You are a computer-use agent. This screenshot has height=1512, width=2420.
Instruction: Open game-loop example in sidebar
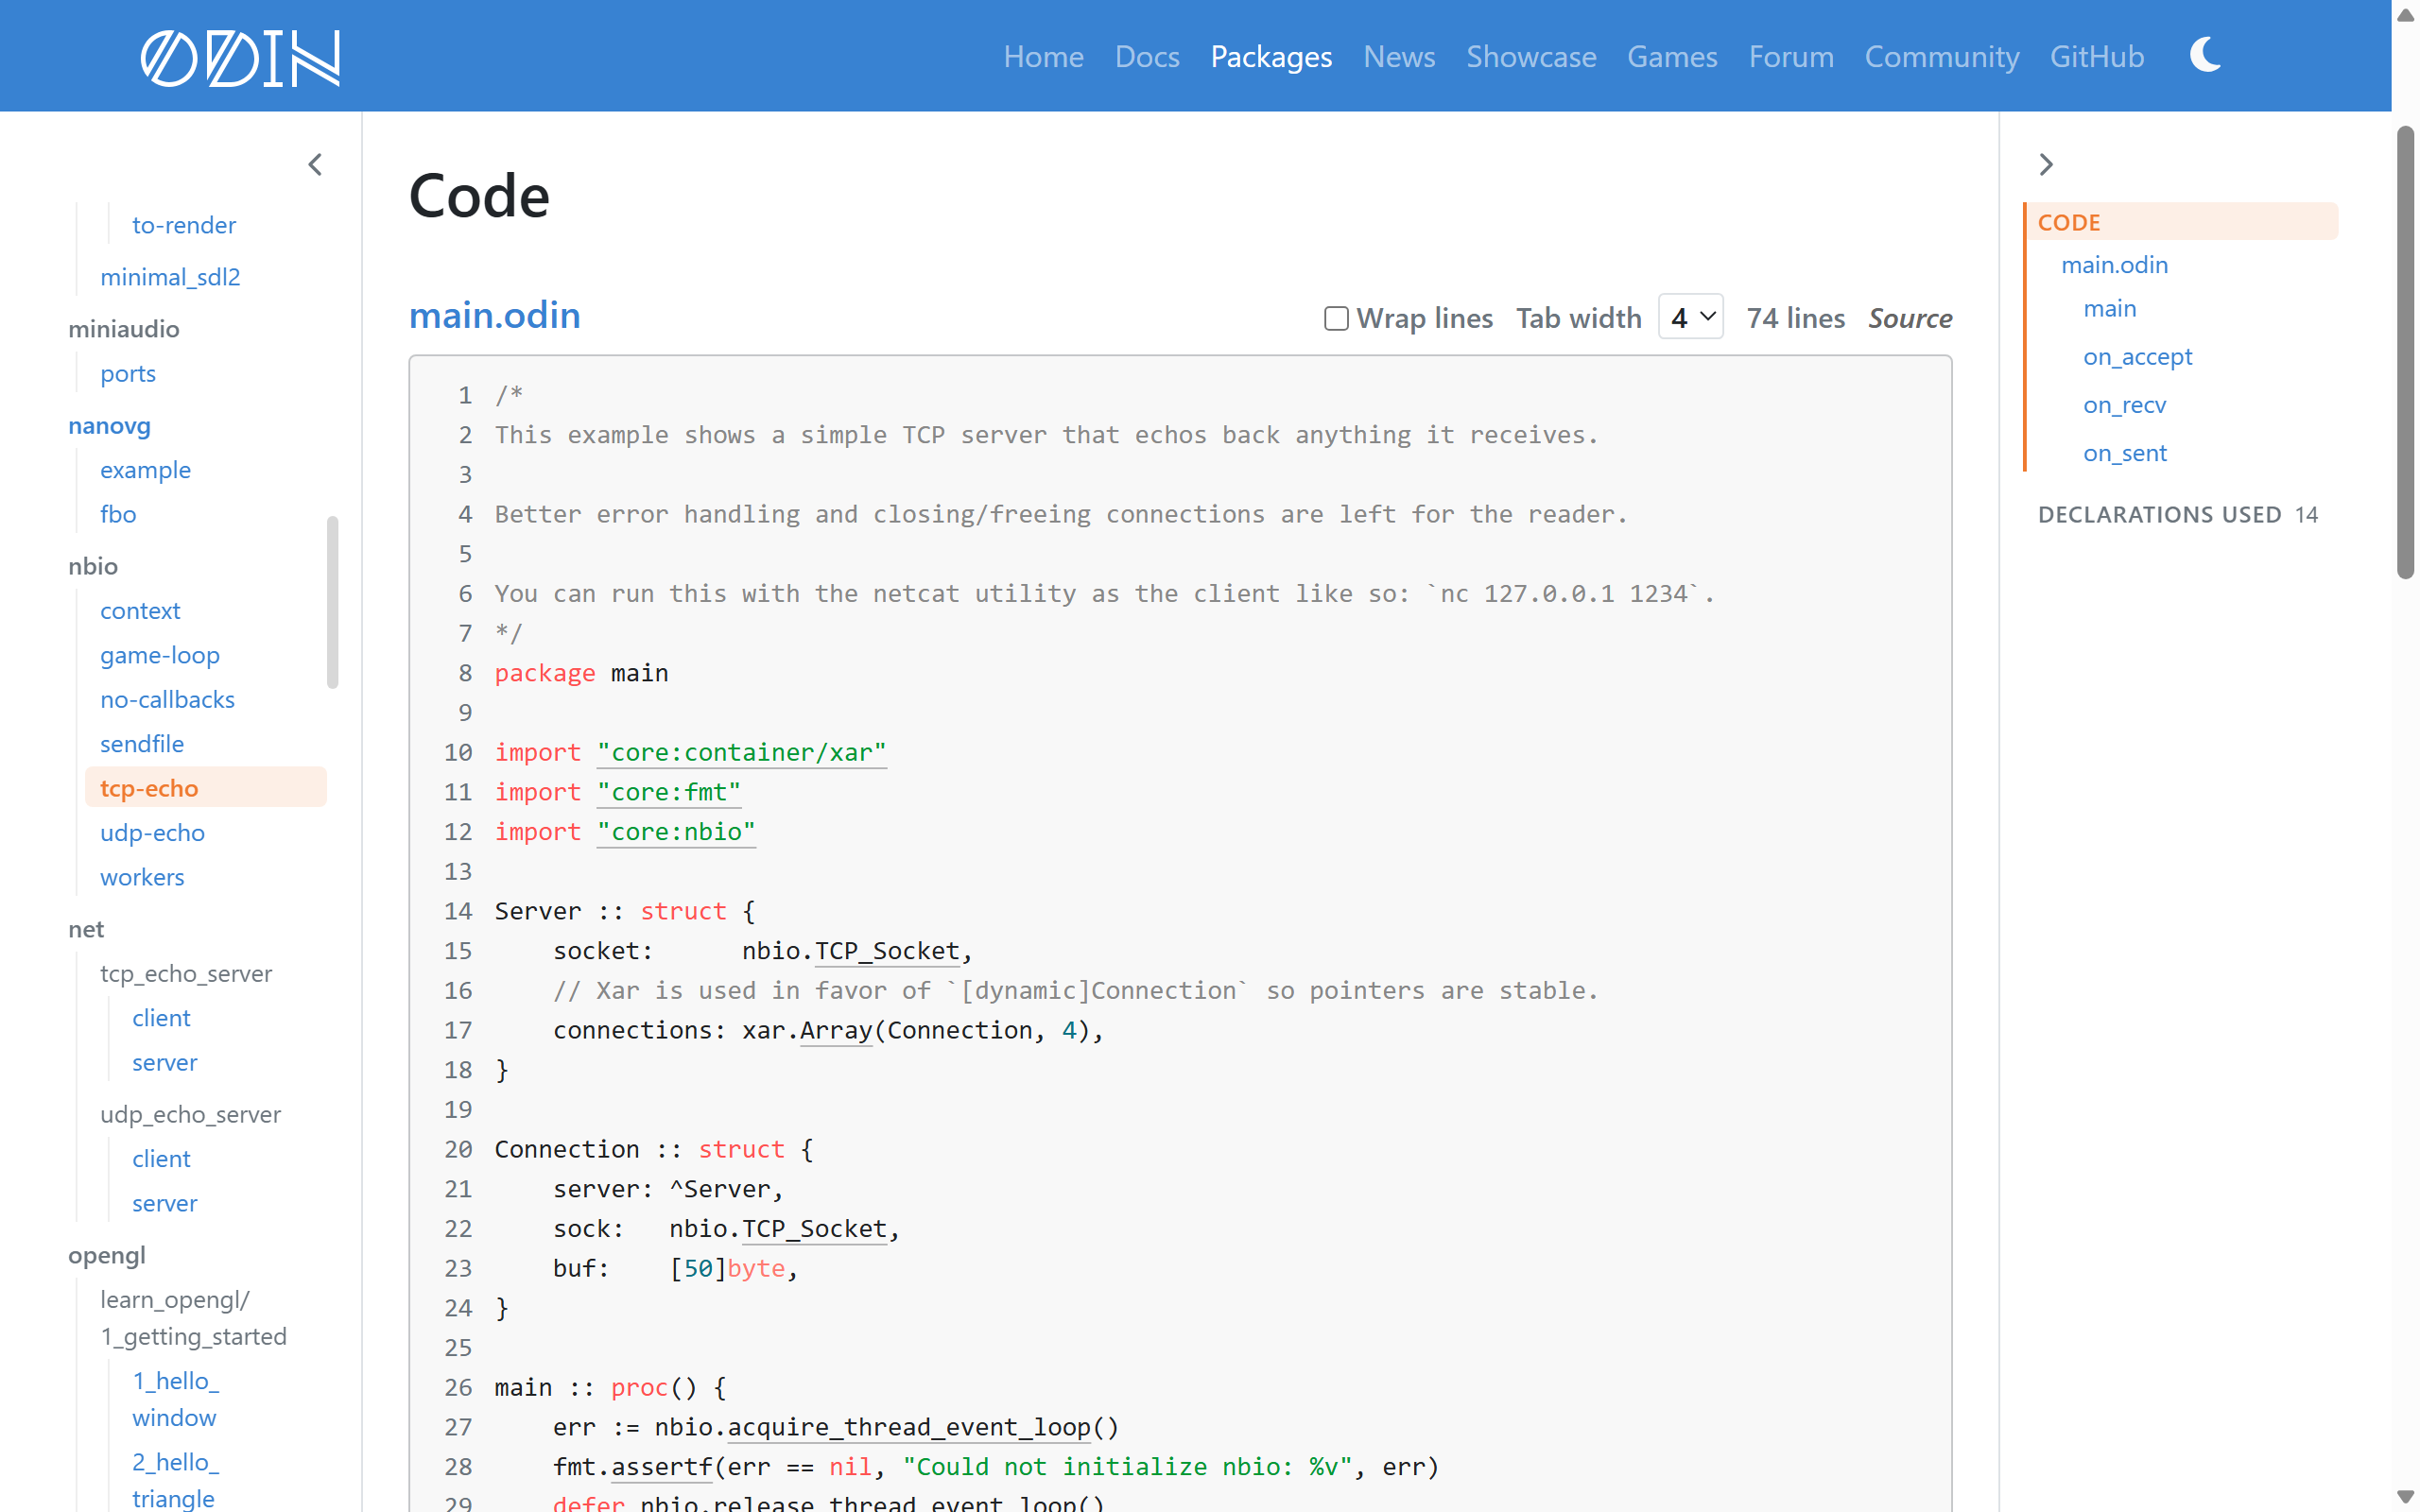point(160,655)
